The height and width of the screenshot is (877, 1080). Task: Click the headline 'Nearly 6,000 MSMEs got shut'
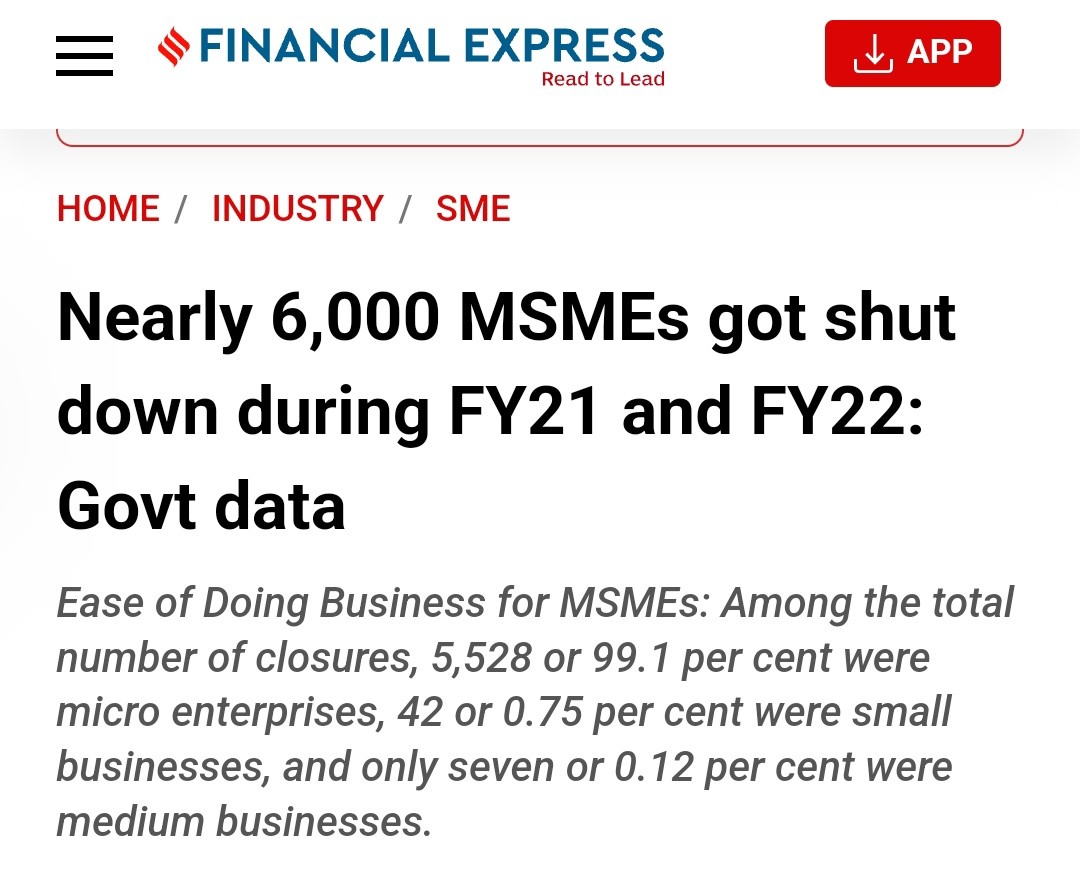tap(506, 318)
